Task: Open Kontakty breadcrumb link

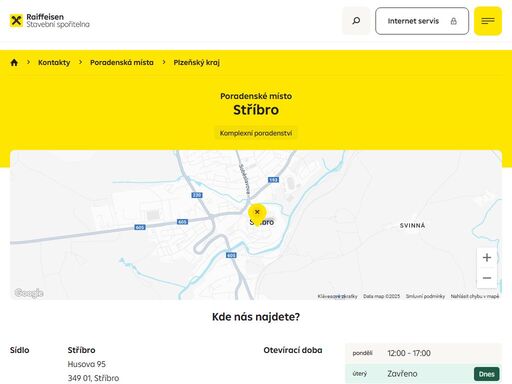Action: [x=54, y=62]
